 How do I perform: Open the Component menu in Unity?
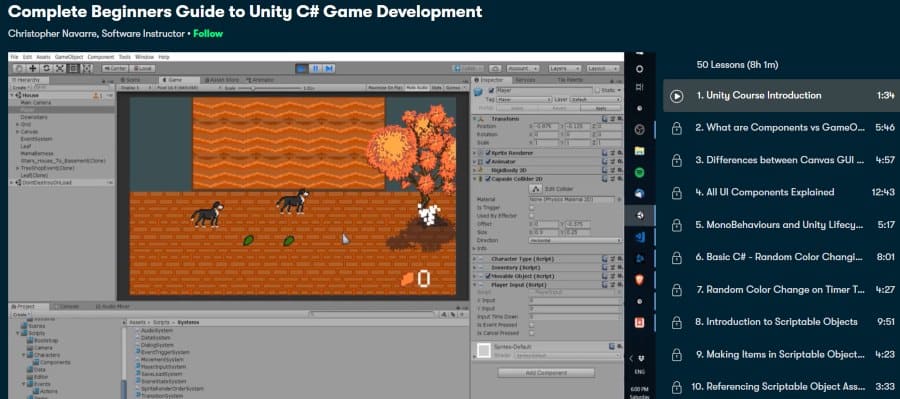[101, 57]
